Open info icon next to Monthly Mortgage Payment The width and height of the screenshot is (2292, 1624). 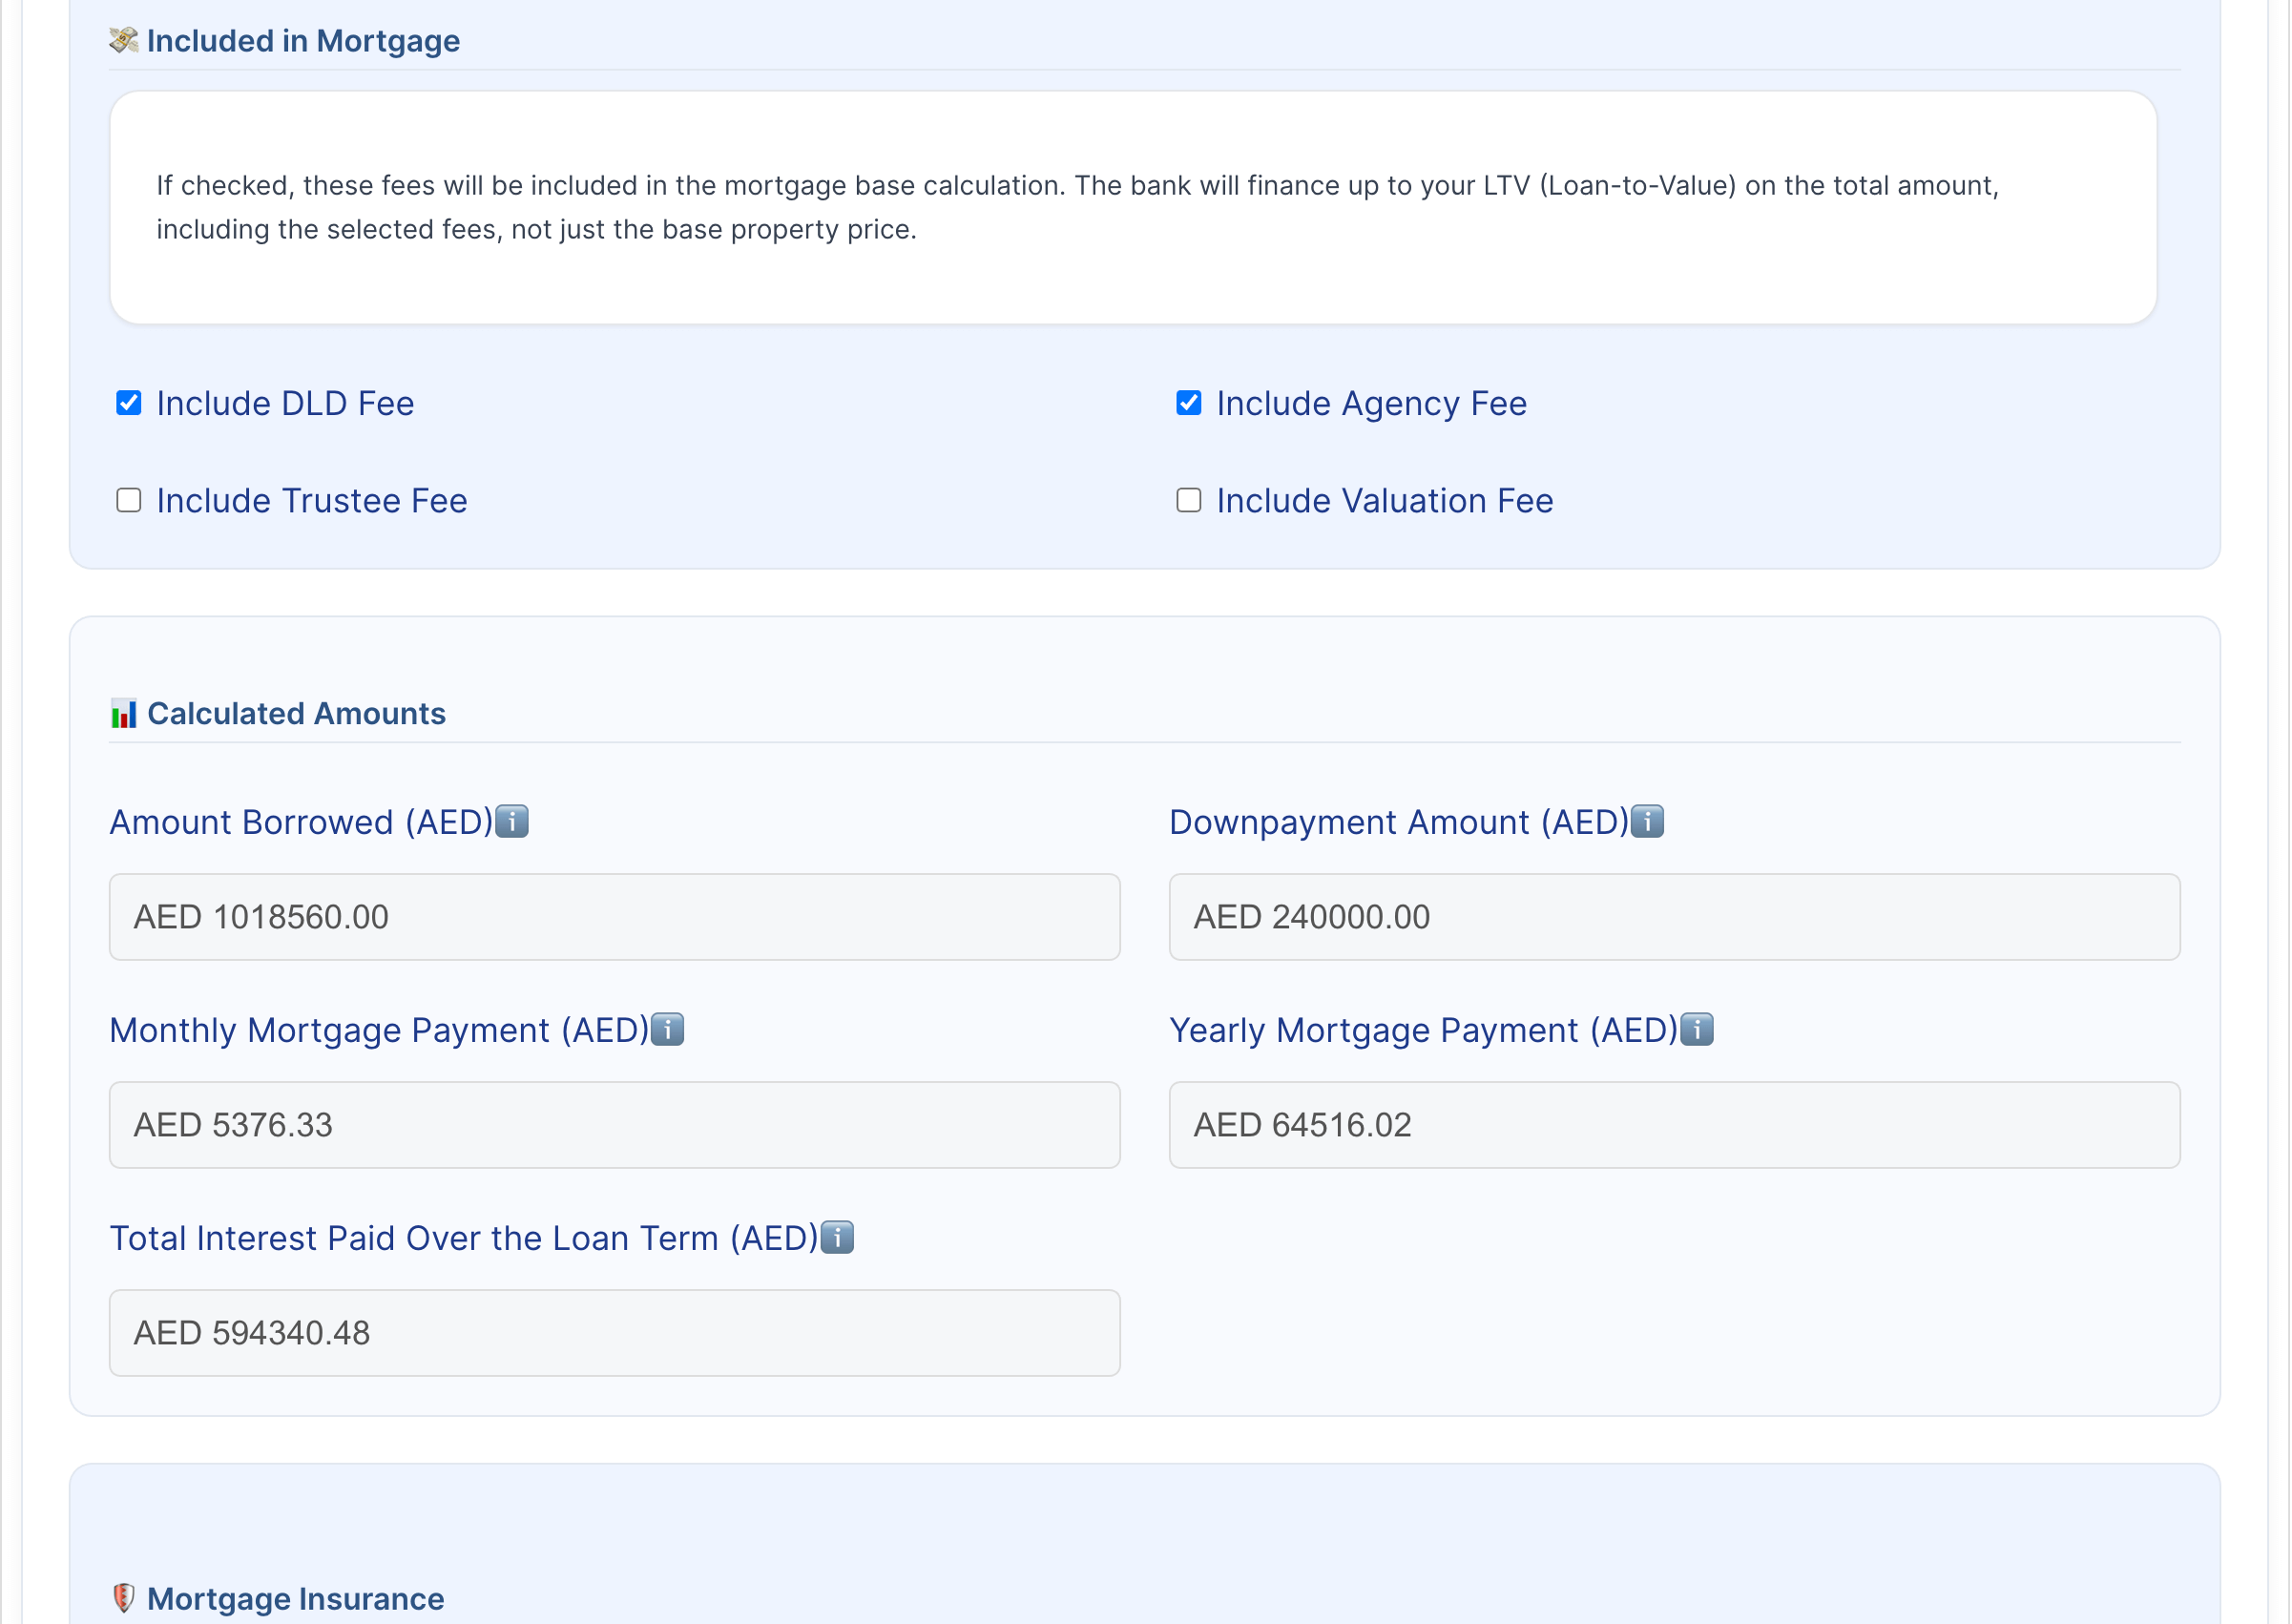click(x=667, y=1030)
